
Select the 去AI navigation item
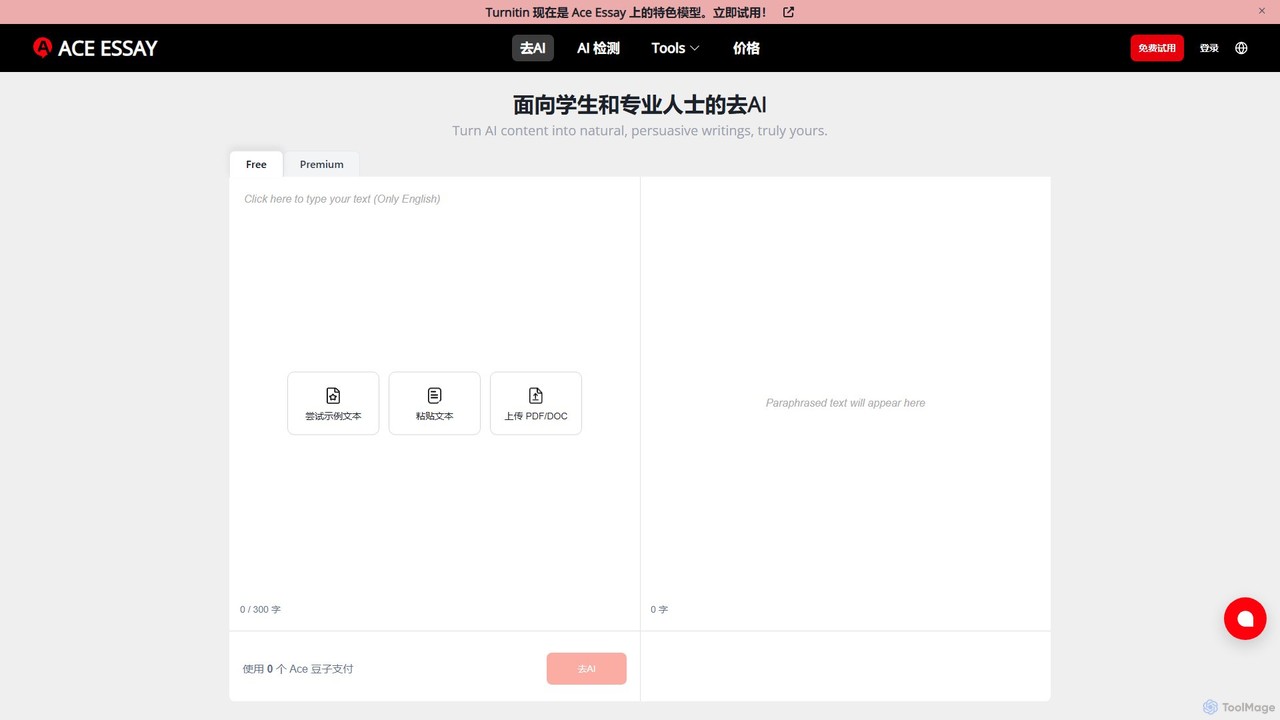533,48
